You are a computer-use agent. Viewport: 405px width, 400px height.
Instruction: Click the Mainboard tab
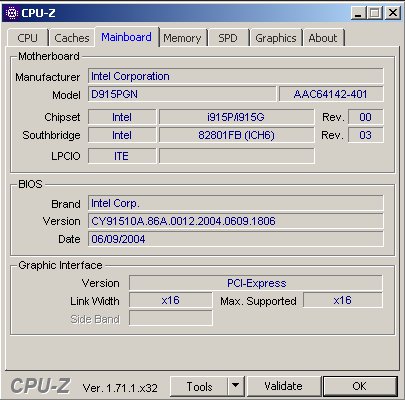126,37
